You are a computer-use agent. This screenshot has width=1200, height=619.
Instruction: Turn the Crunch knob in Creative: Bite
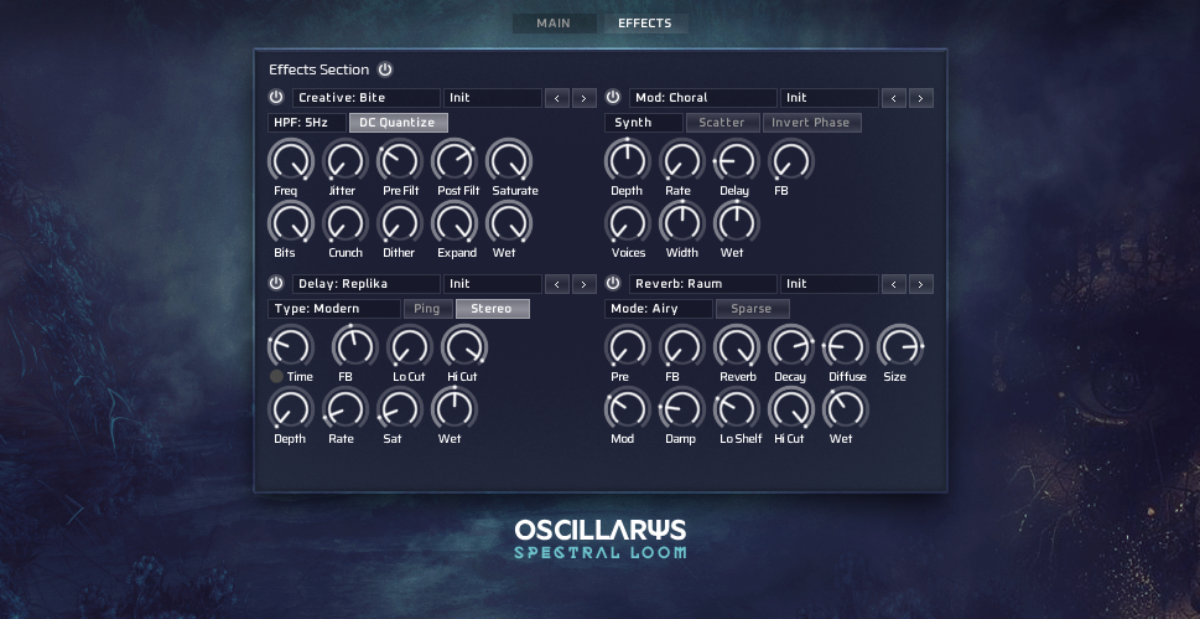click(345, 223)
